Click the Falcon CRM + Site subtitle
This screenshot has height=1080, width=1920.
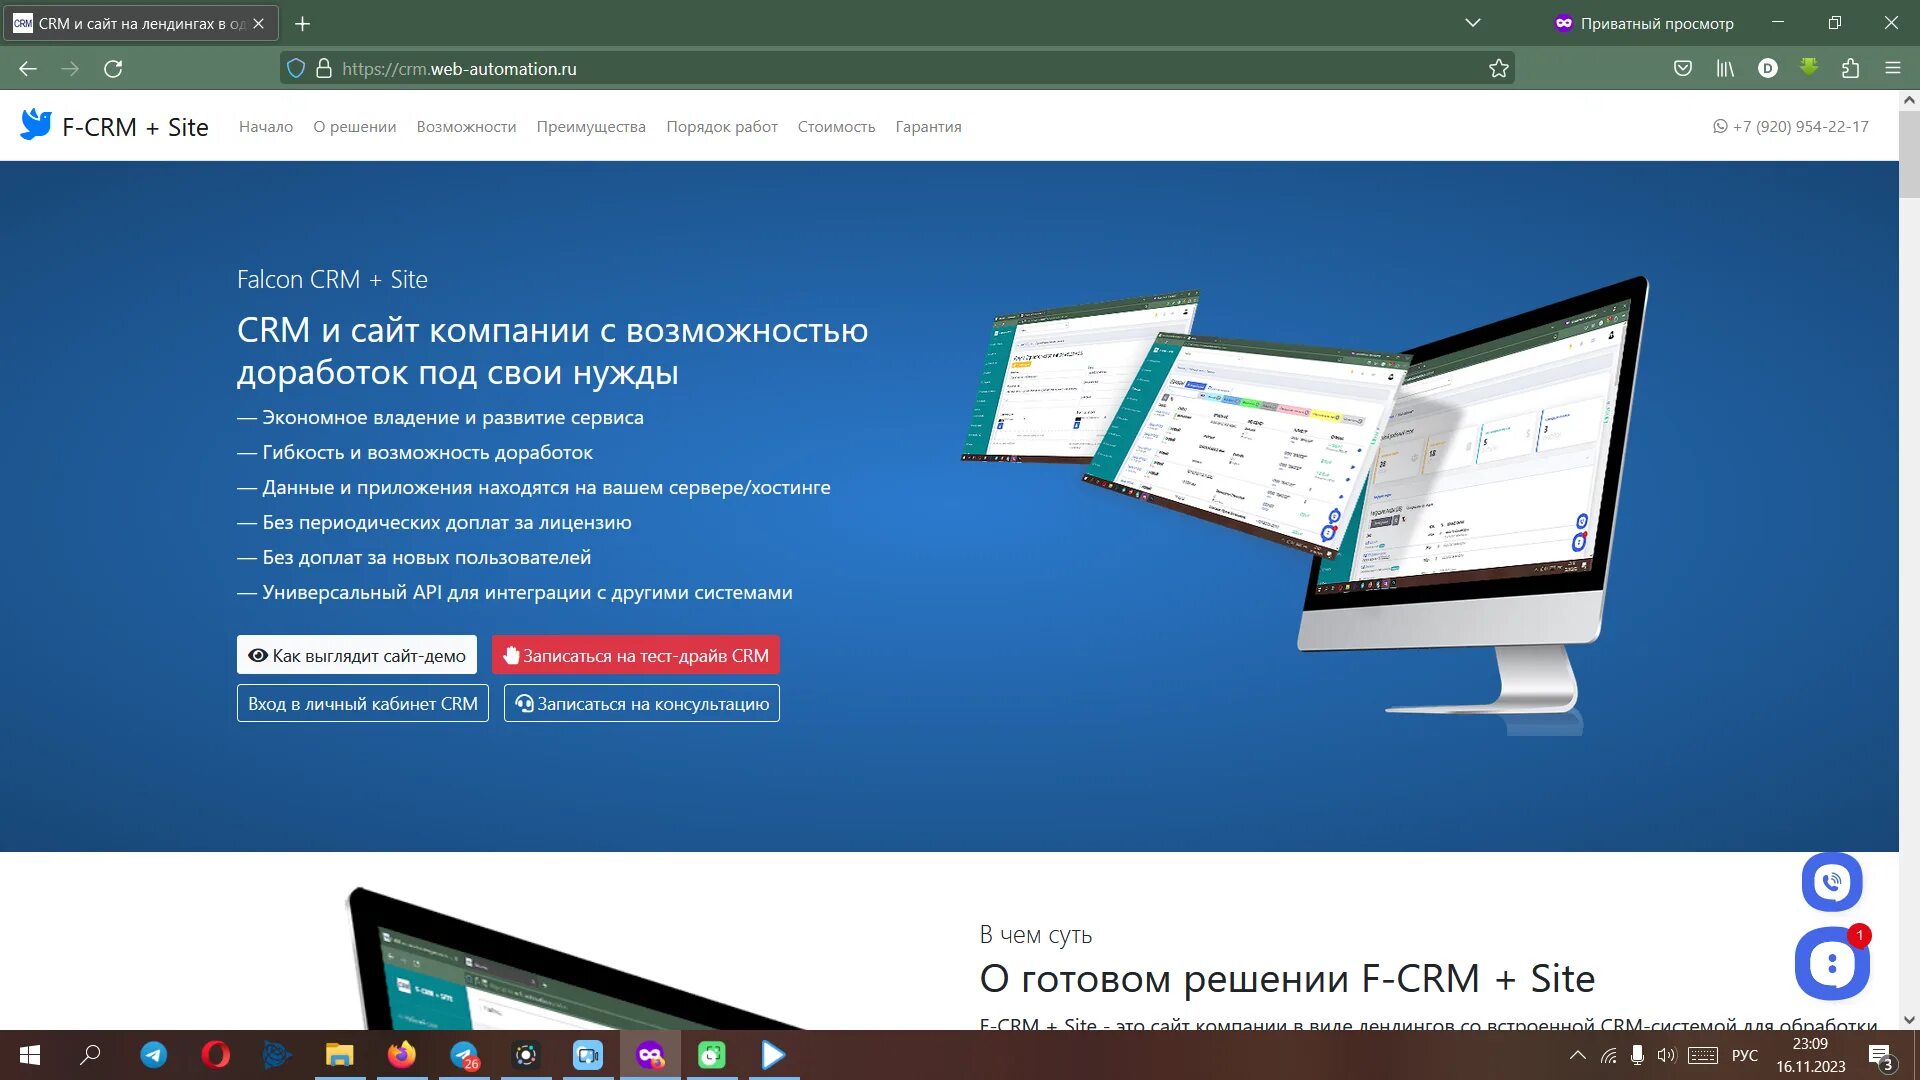pos(332,279)
